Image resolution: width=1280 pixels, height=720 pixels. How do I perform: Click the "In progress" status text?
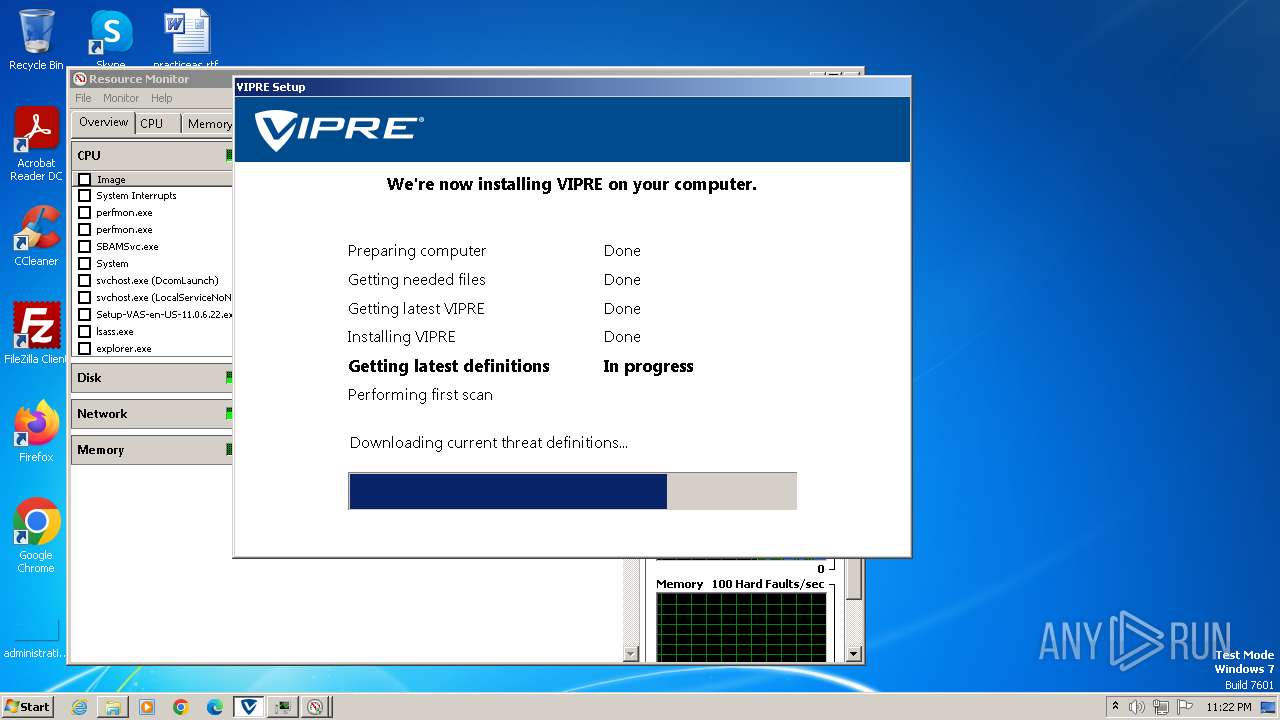point(648,366)
